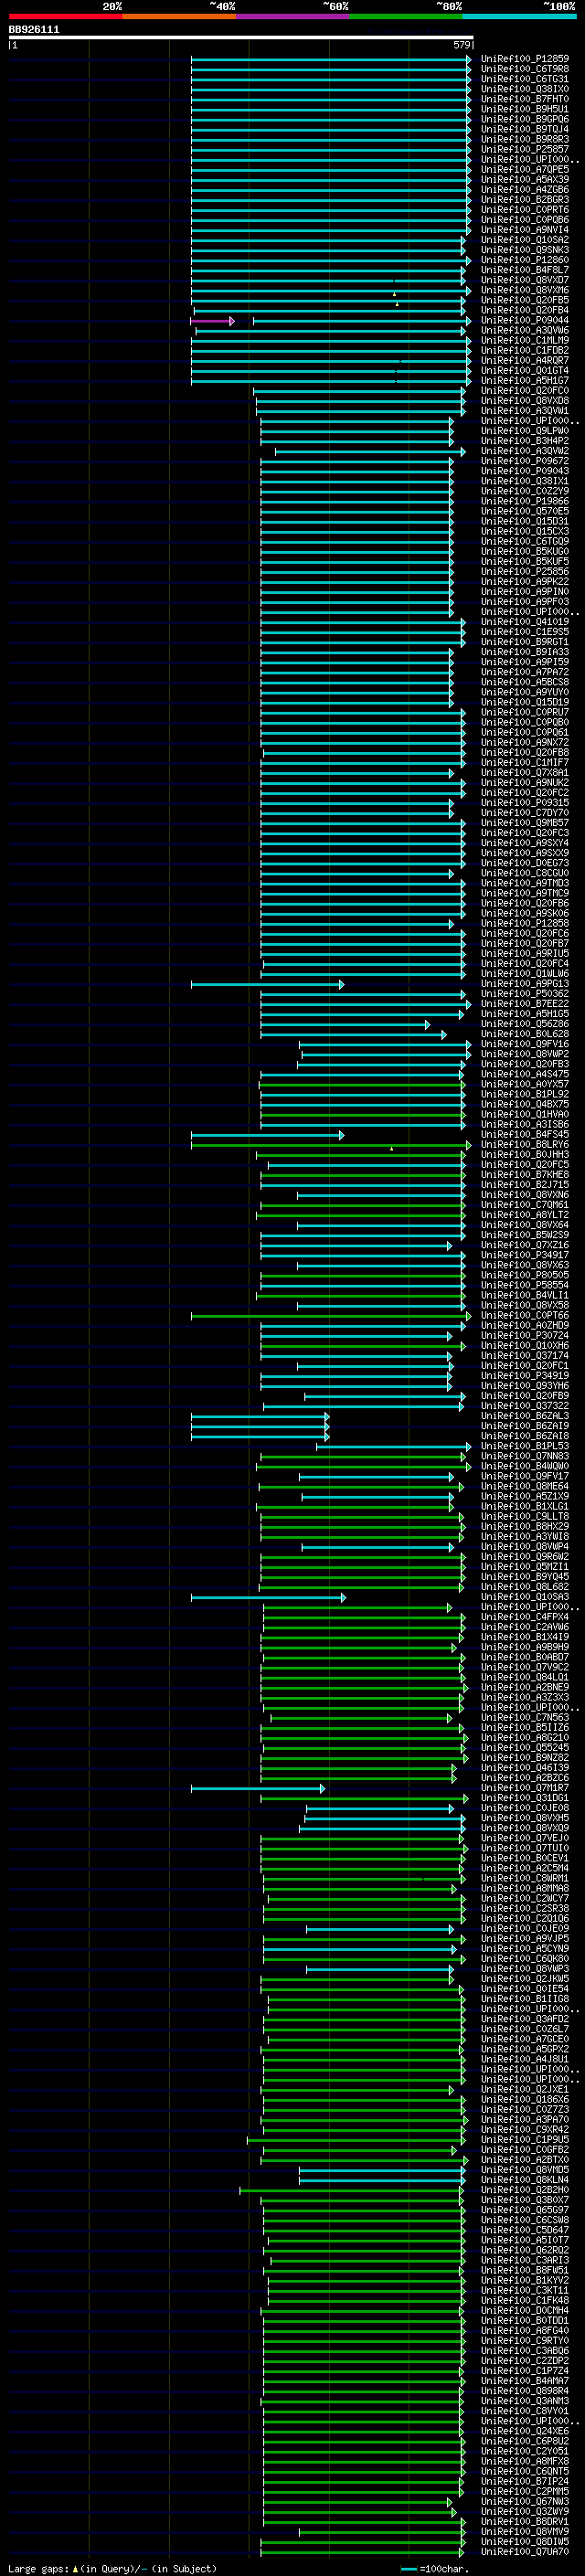Click the green alignment bar for UniRef100_B8LRY6
The image size is (585, 2576).
point(331,1145)
